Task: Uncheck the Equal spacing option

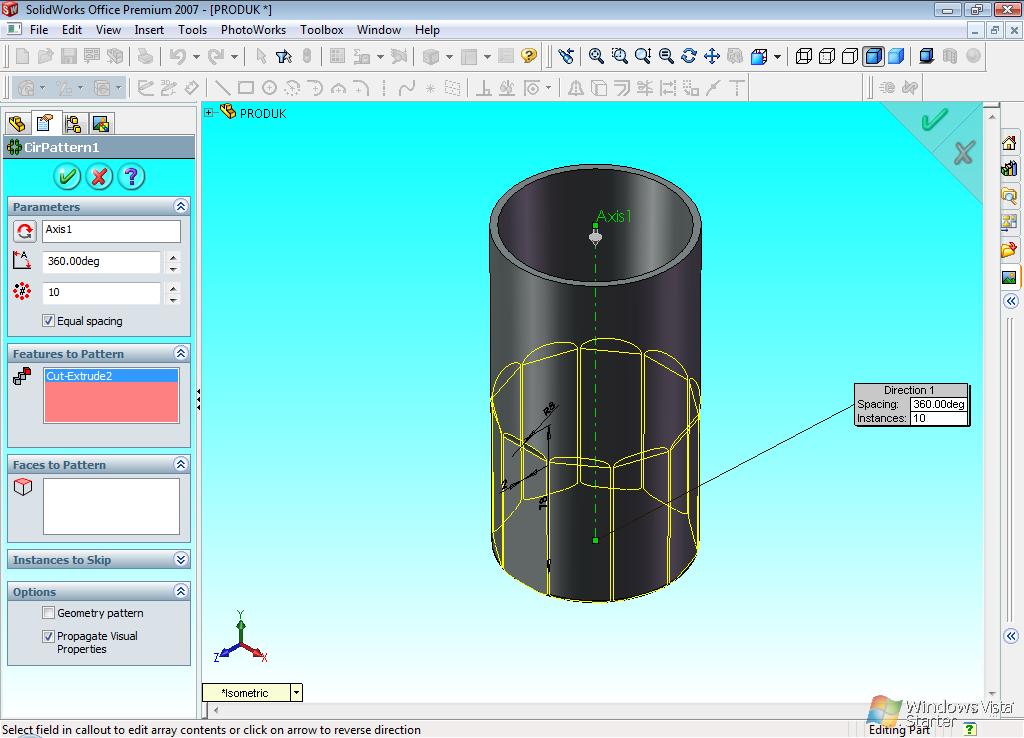Action: point(48,321)
